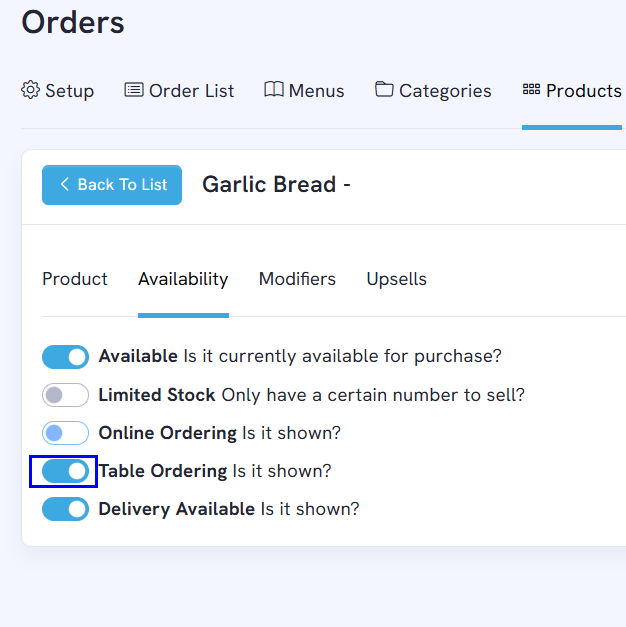Screen dimensions: 626x627
Task: Click the Menus book icon
Action: click(274, 90)
